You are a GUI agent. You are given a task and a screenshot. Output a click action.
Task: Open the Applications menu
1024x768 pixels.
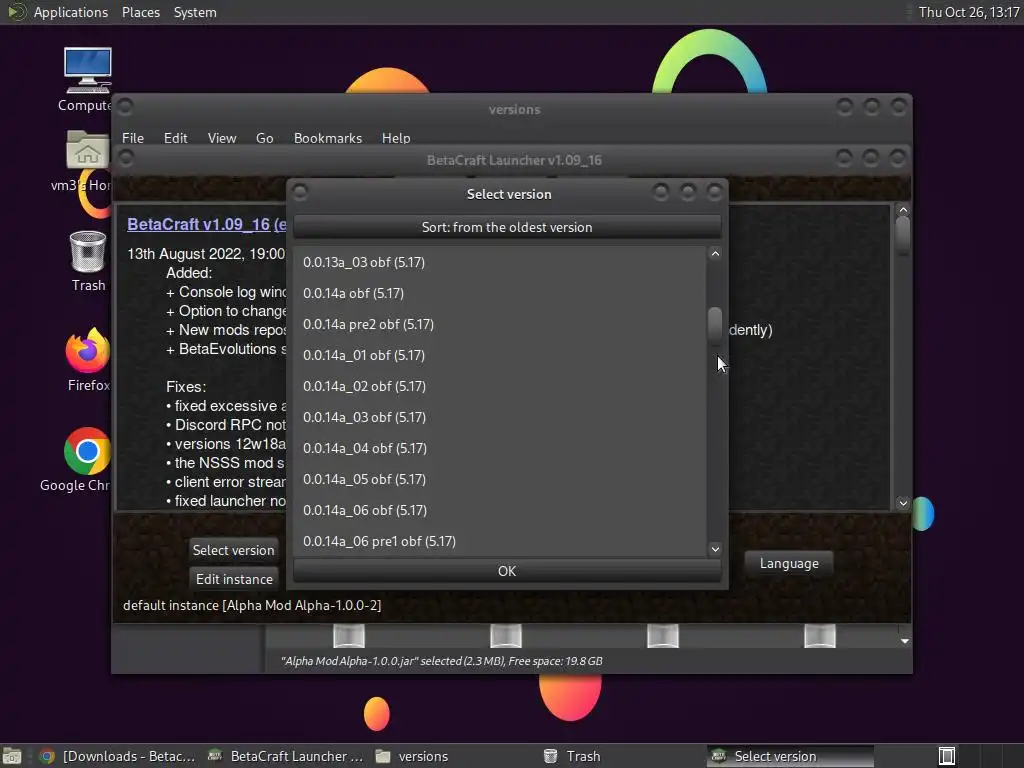pyautogui.click(x=71, y=12)
